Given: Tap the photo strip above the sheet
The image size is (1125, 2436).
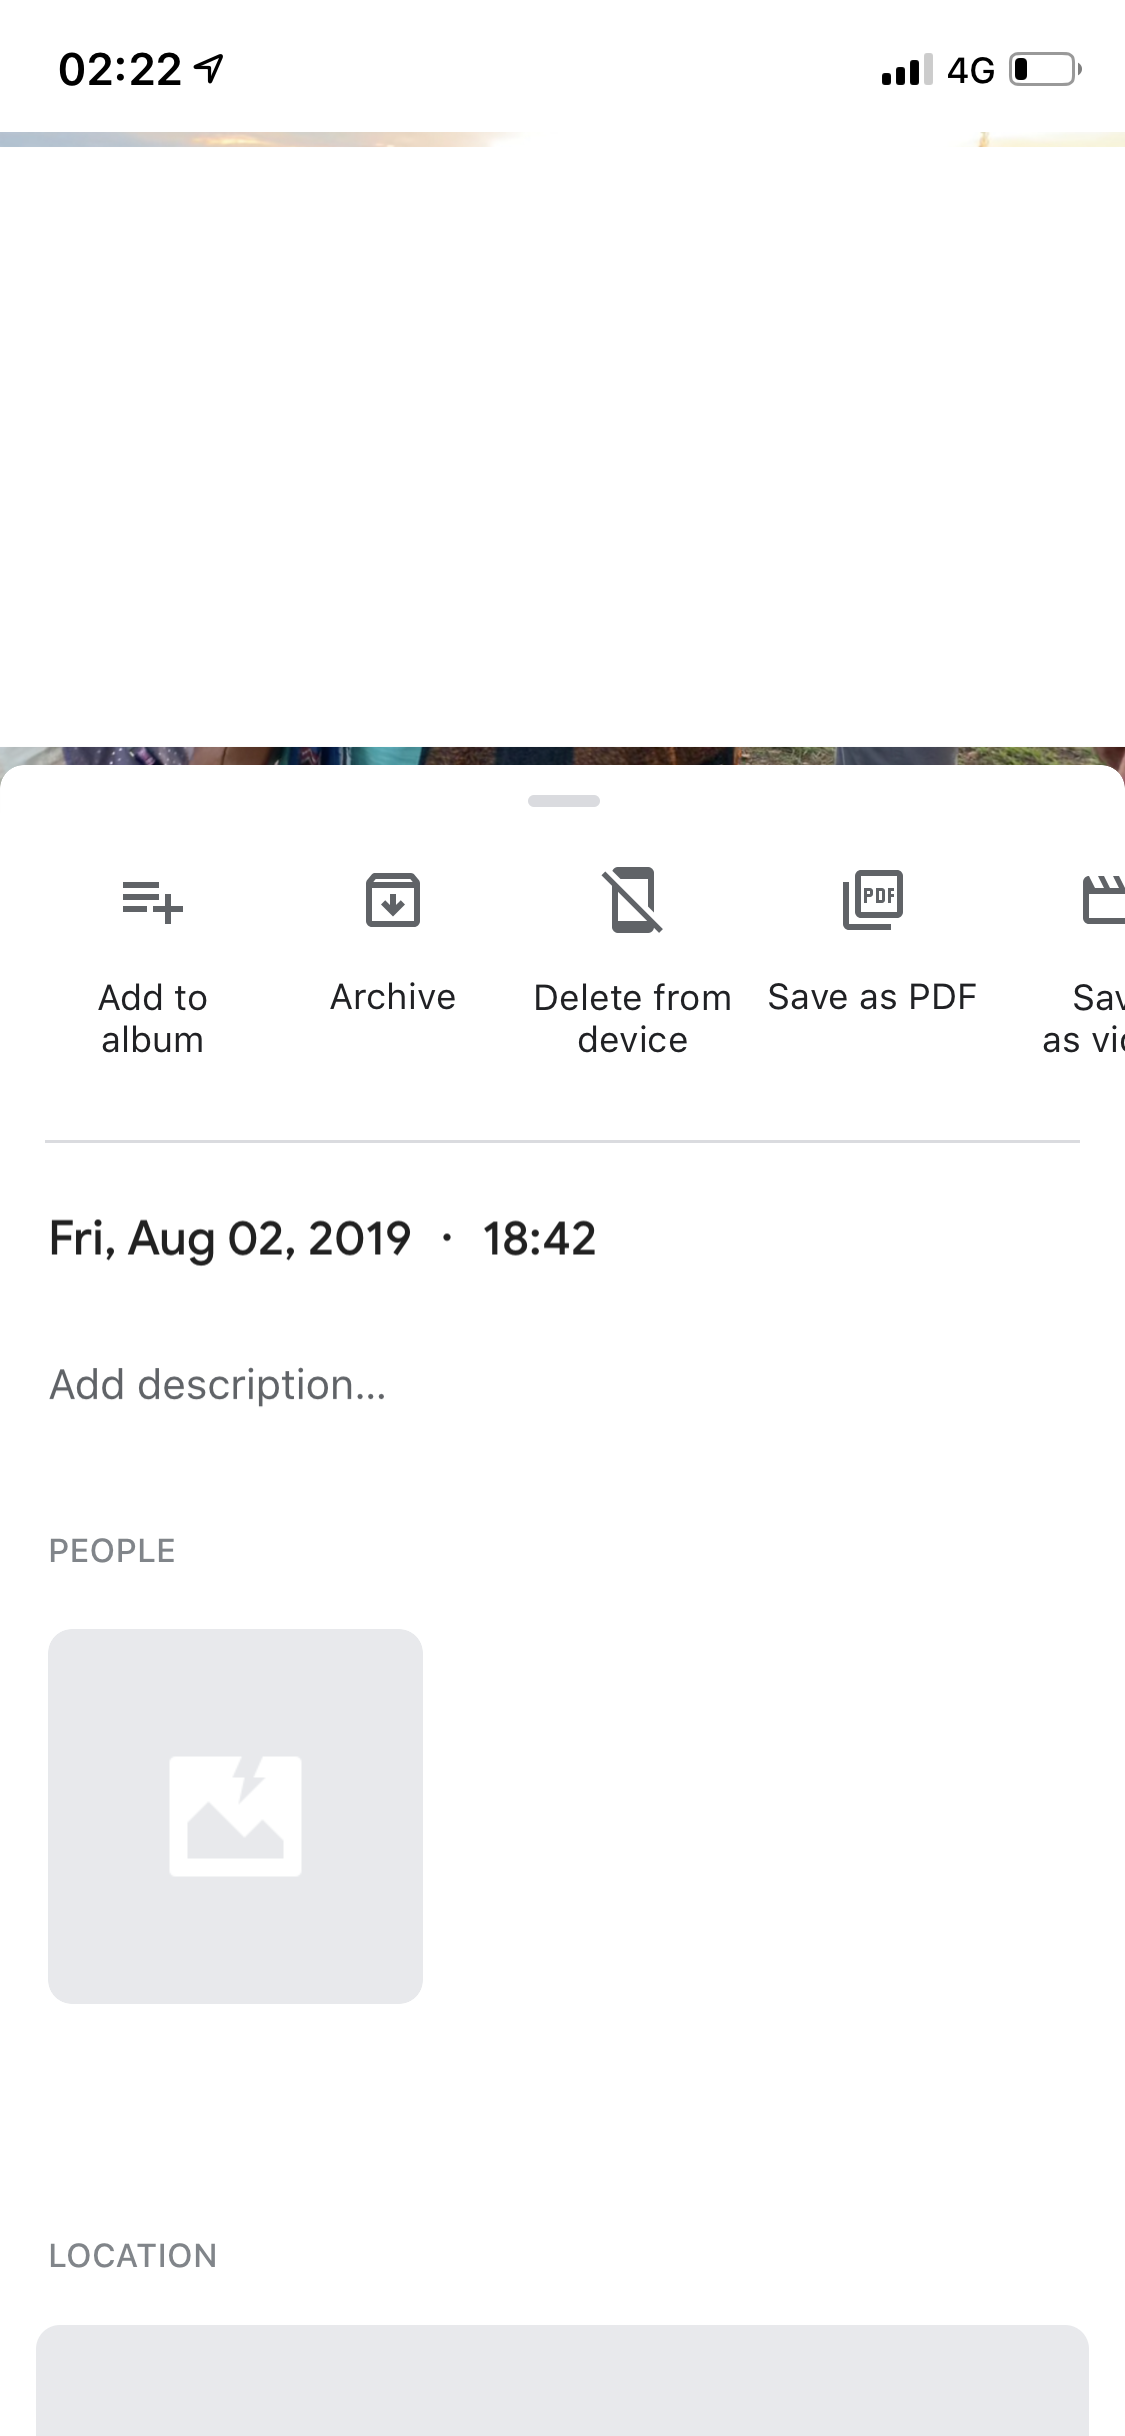Looking at the screenshot, I should click(x=562, y=756).
